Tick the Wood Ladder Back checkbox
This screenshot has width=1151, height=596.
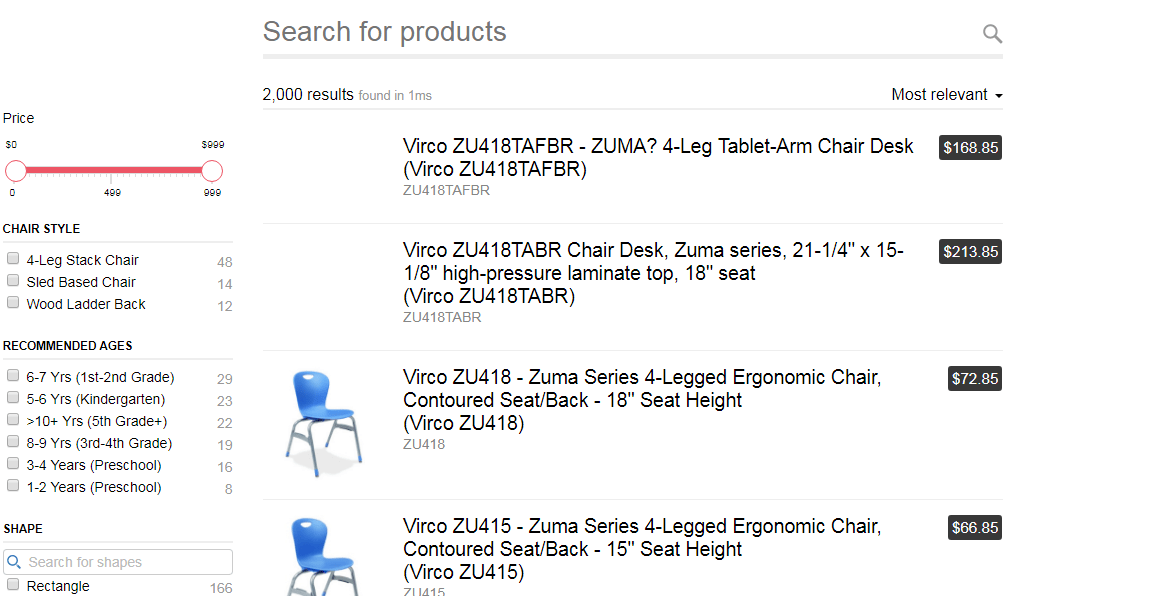pos(13,303)
